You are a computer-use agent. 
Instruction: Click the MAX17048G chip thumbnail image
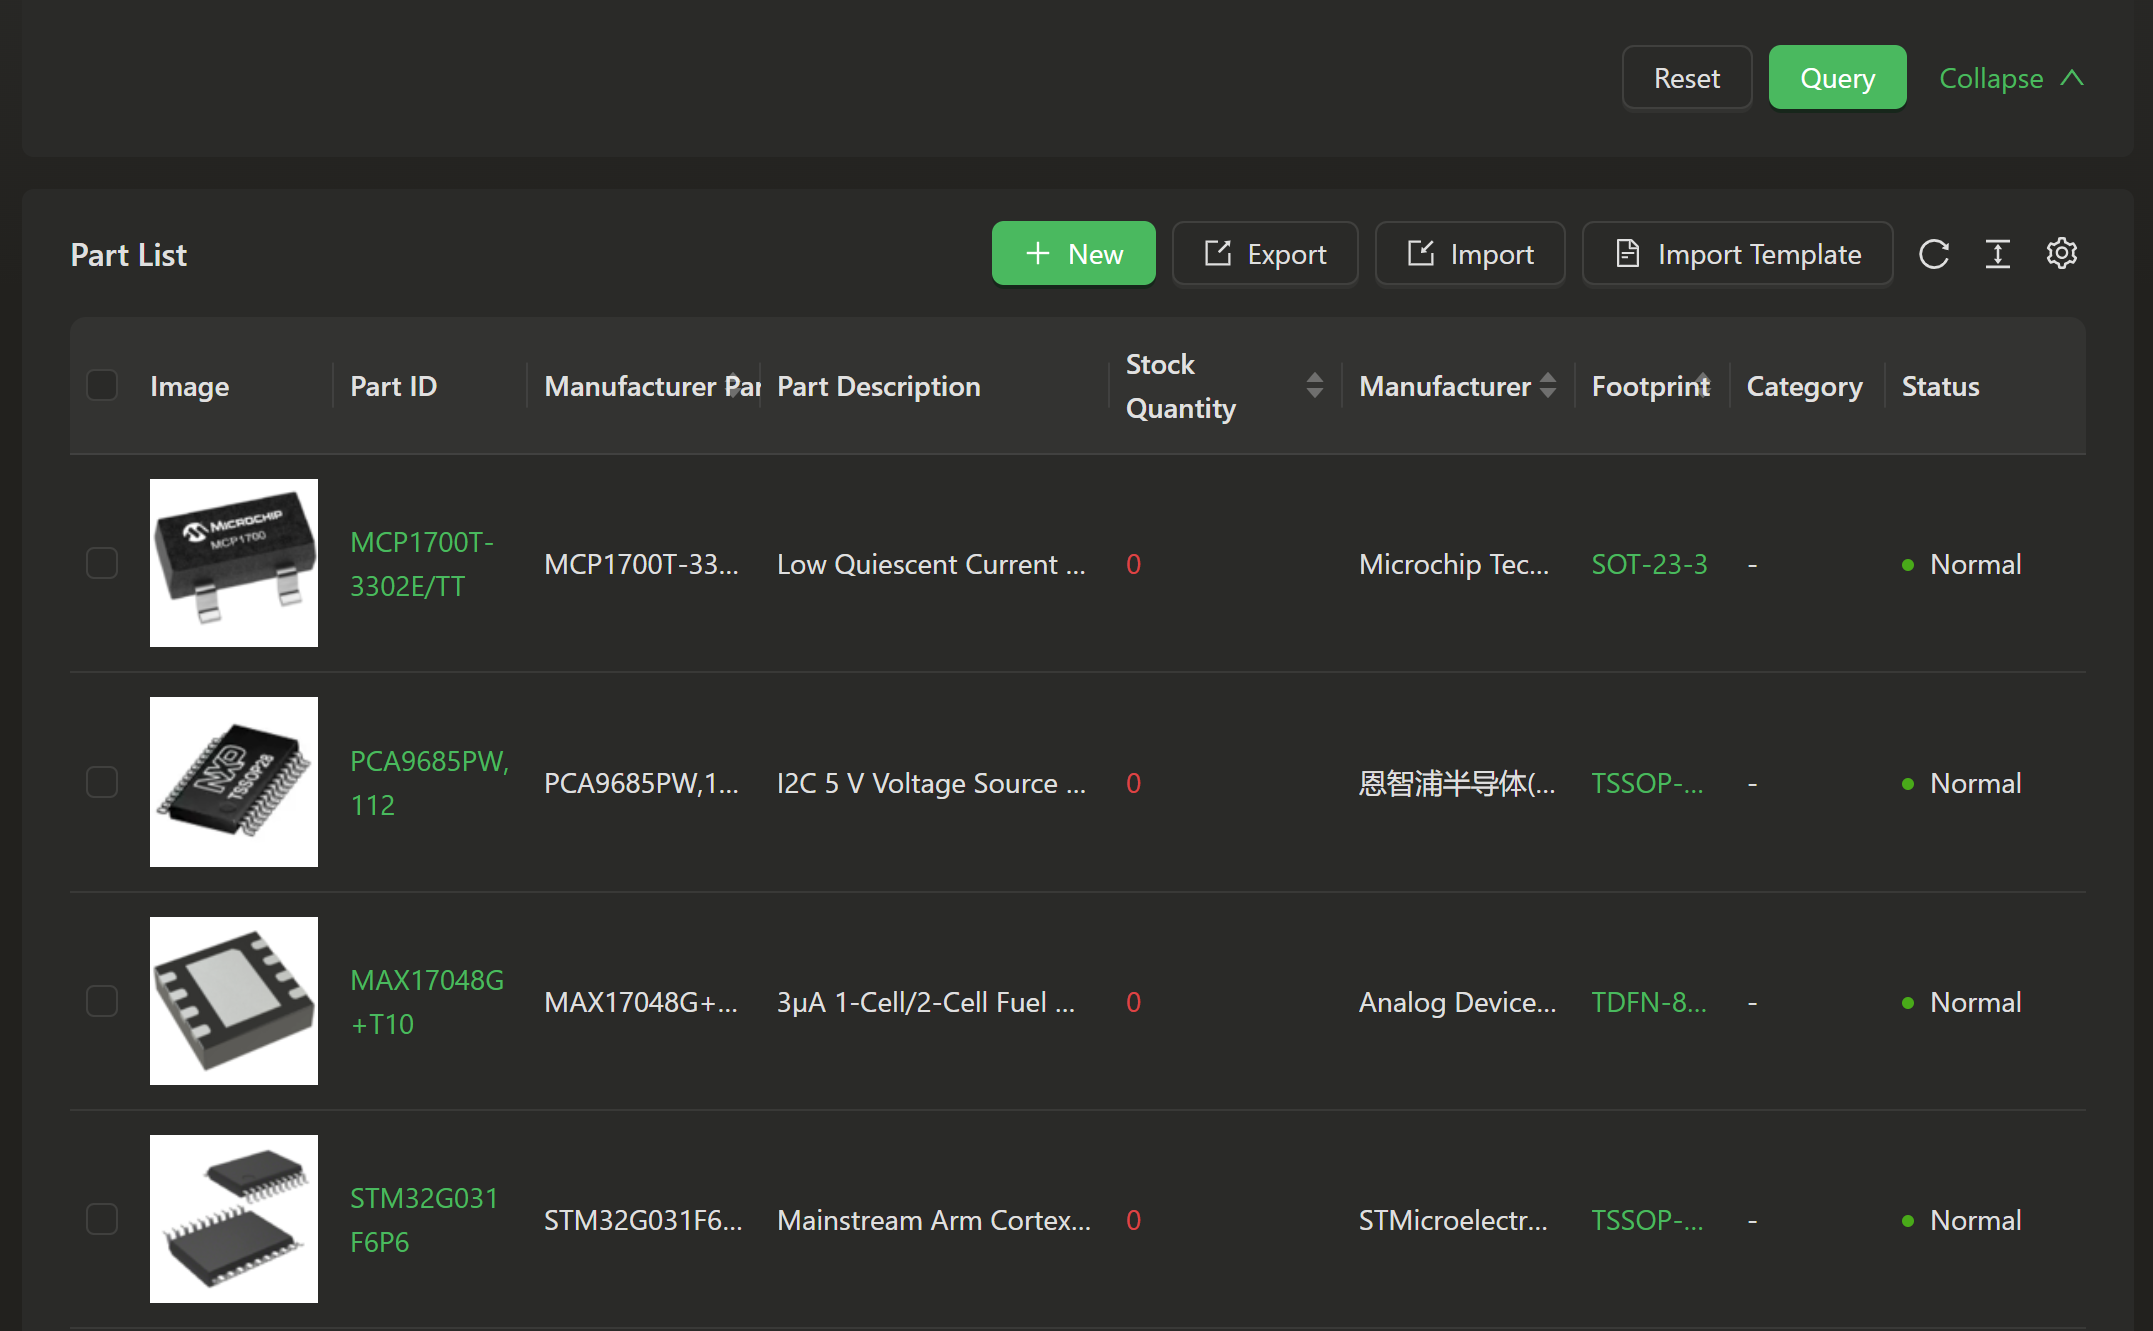[x=234, y=1001]
